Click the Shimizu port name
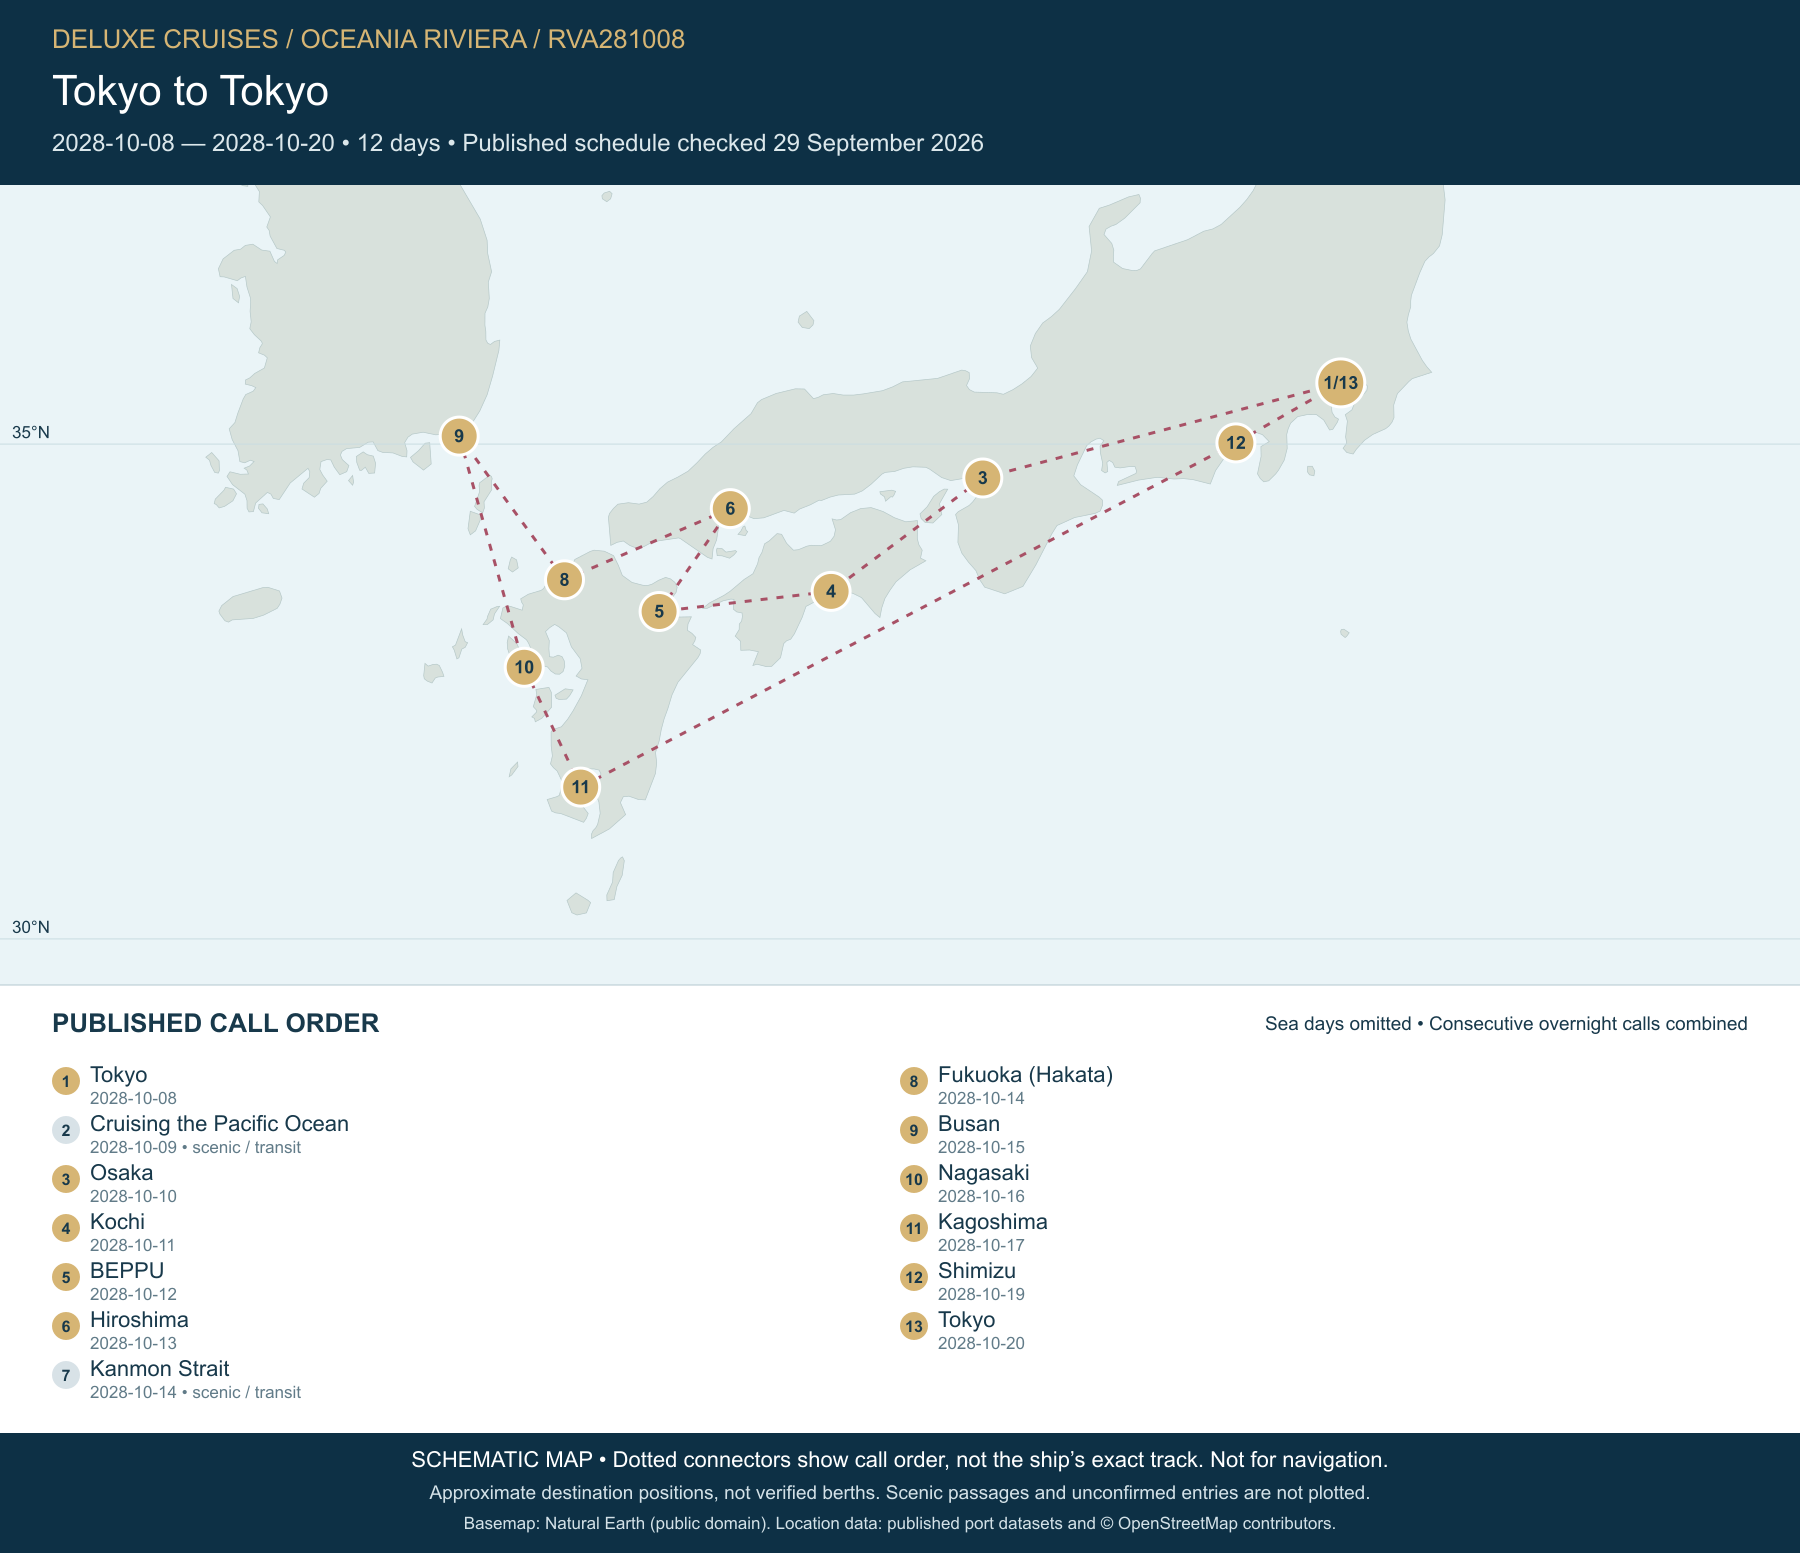 pyautogui.click(x=977, y=1271)
